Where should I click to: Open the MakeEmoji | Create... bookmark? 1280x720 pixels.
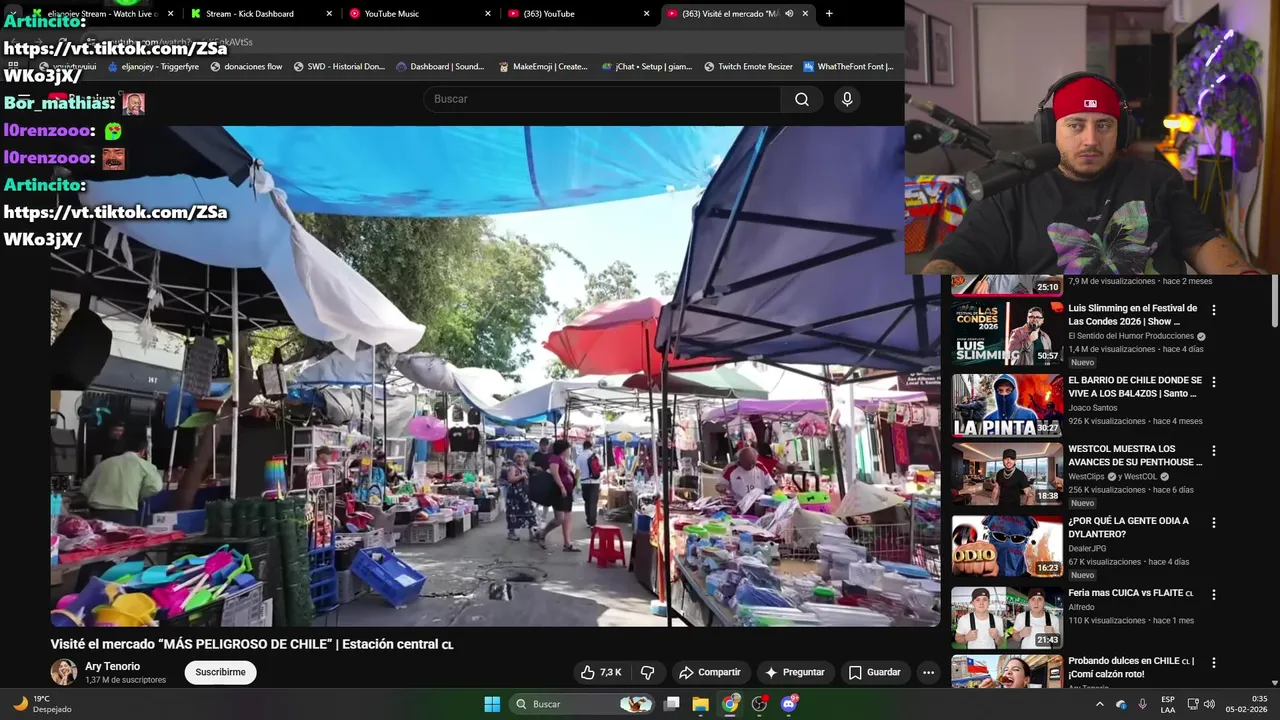(x=543, y=67)
